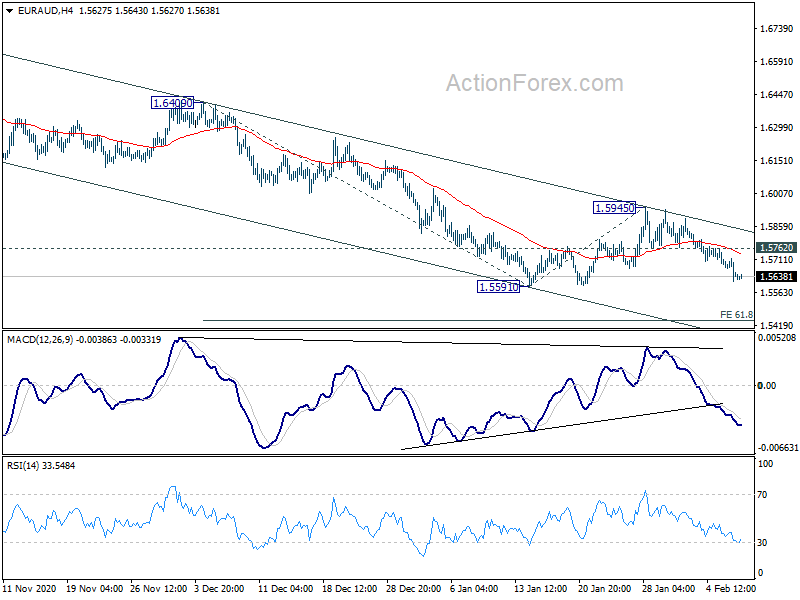Click the chart menu triangle beside EURAUD,H4

(x=10, y=11)
